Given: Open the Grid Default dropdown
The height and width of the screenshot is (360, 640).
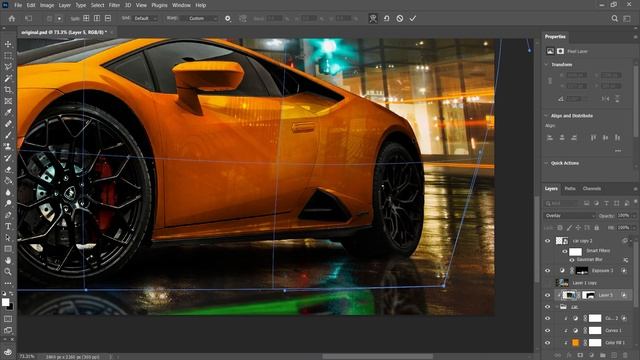Looking at the screenshot, I should 145,18.
